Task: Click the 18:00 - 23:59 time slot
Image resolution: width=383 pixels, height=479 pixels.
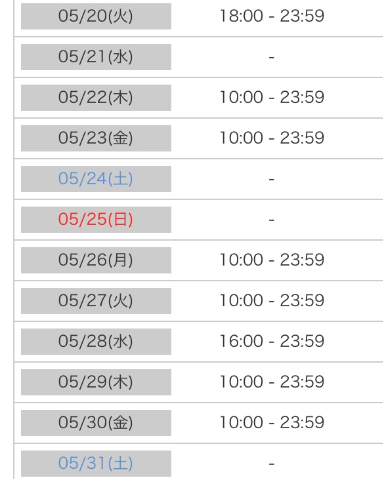Action: coord(272,16)
